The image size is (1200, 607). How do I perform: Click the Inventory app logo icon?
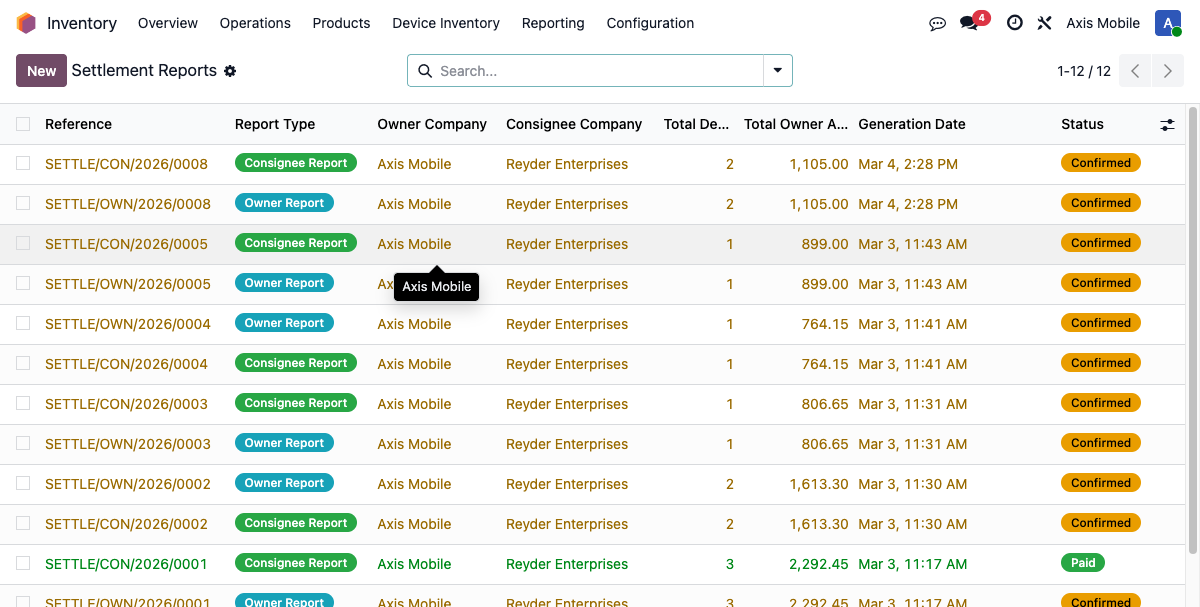[x=26, y=23]
